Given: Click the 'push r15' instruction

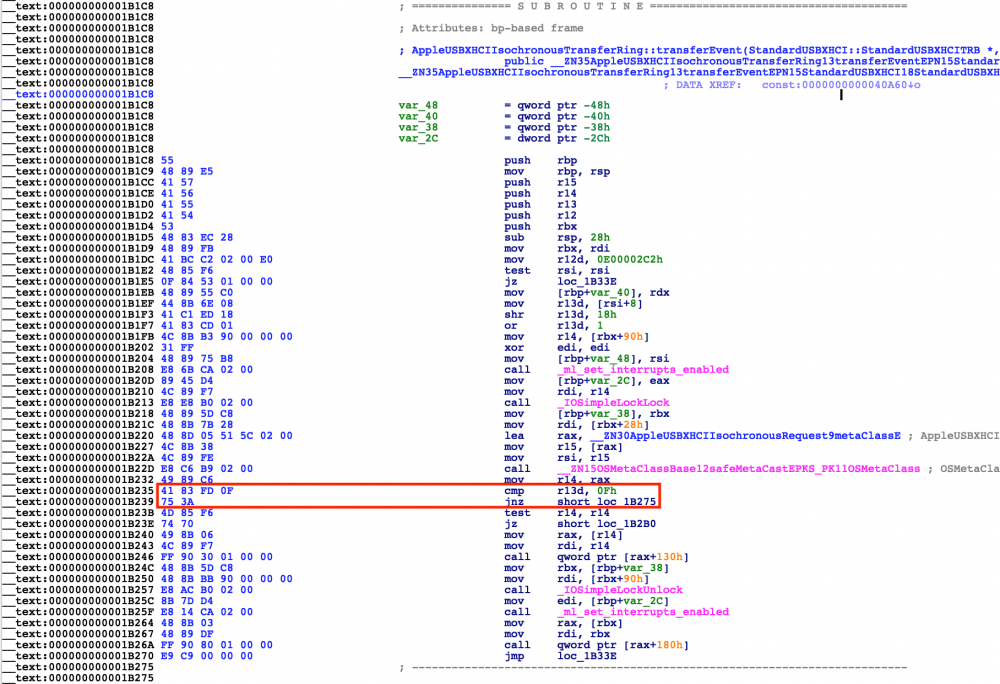Looking at the screenshot, I should 540,182.
